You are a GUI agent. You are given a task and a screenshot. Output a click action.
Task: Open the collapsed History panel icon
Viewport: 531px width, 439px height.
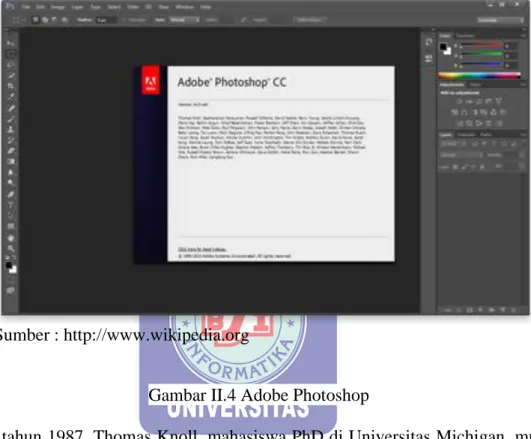point(429,42)
